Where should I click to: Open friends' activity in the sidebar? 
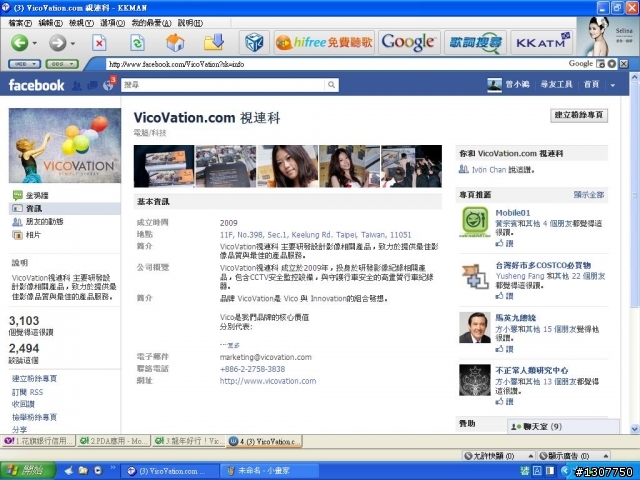click(x=44, y=222)
